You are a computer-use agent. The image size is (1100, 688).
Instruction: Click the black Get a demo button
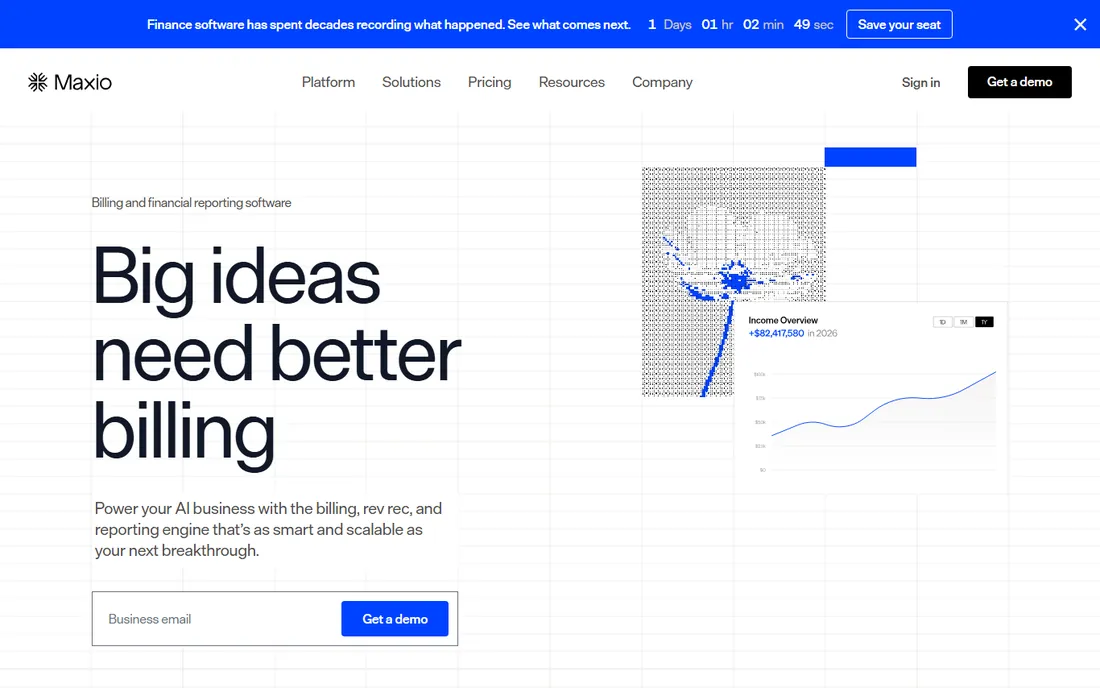[1019, 82]
